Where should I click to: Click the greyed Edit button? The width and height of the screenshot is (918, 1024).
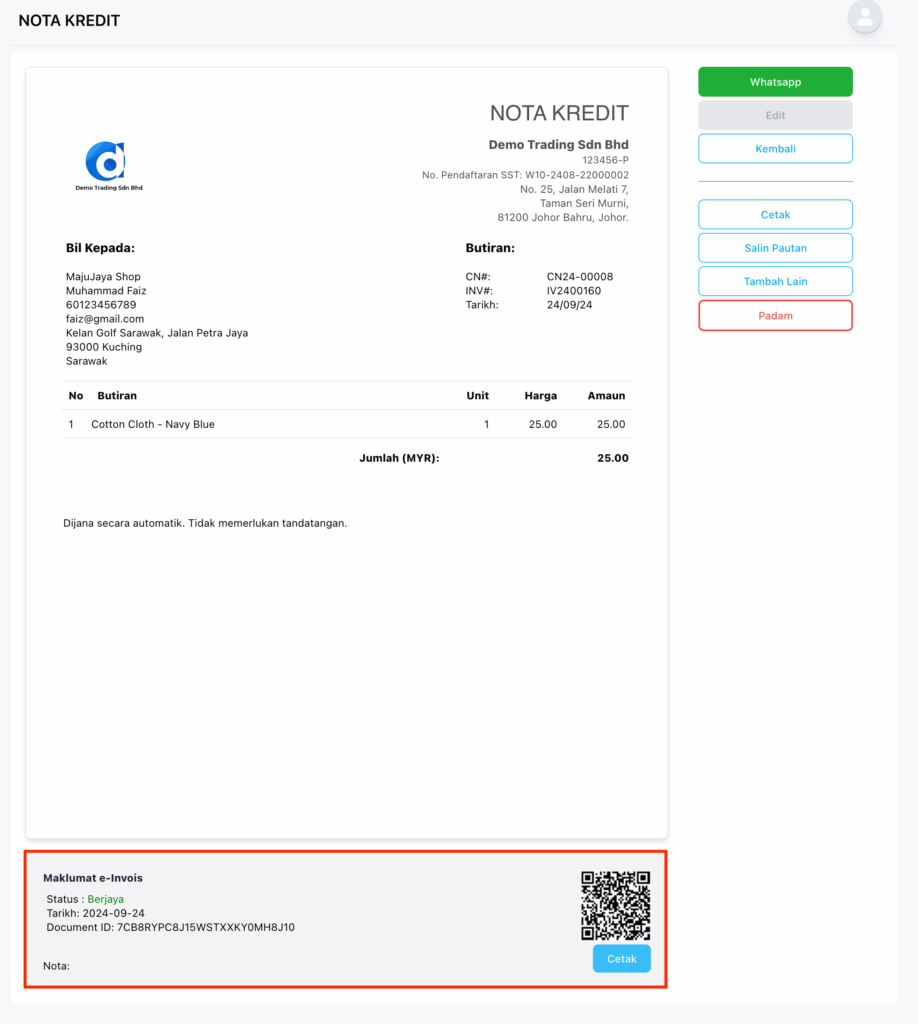click(775, 115)
